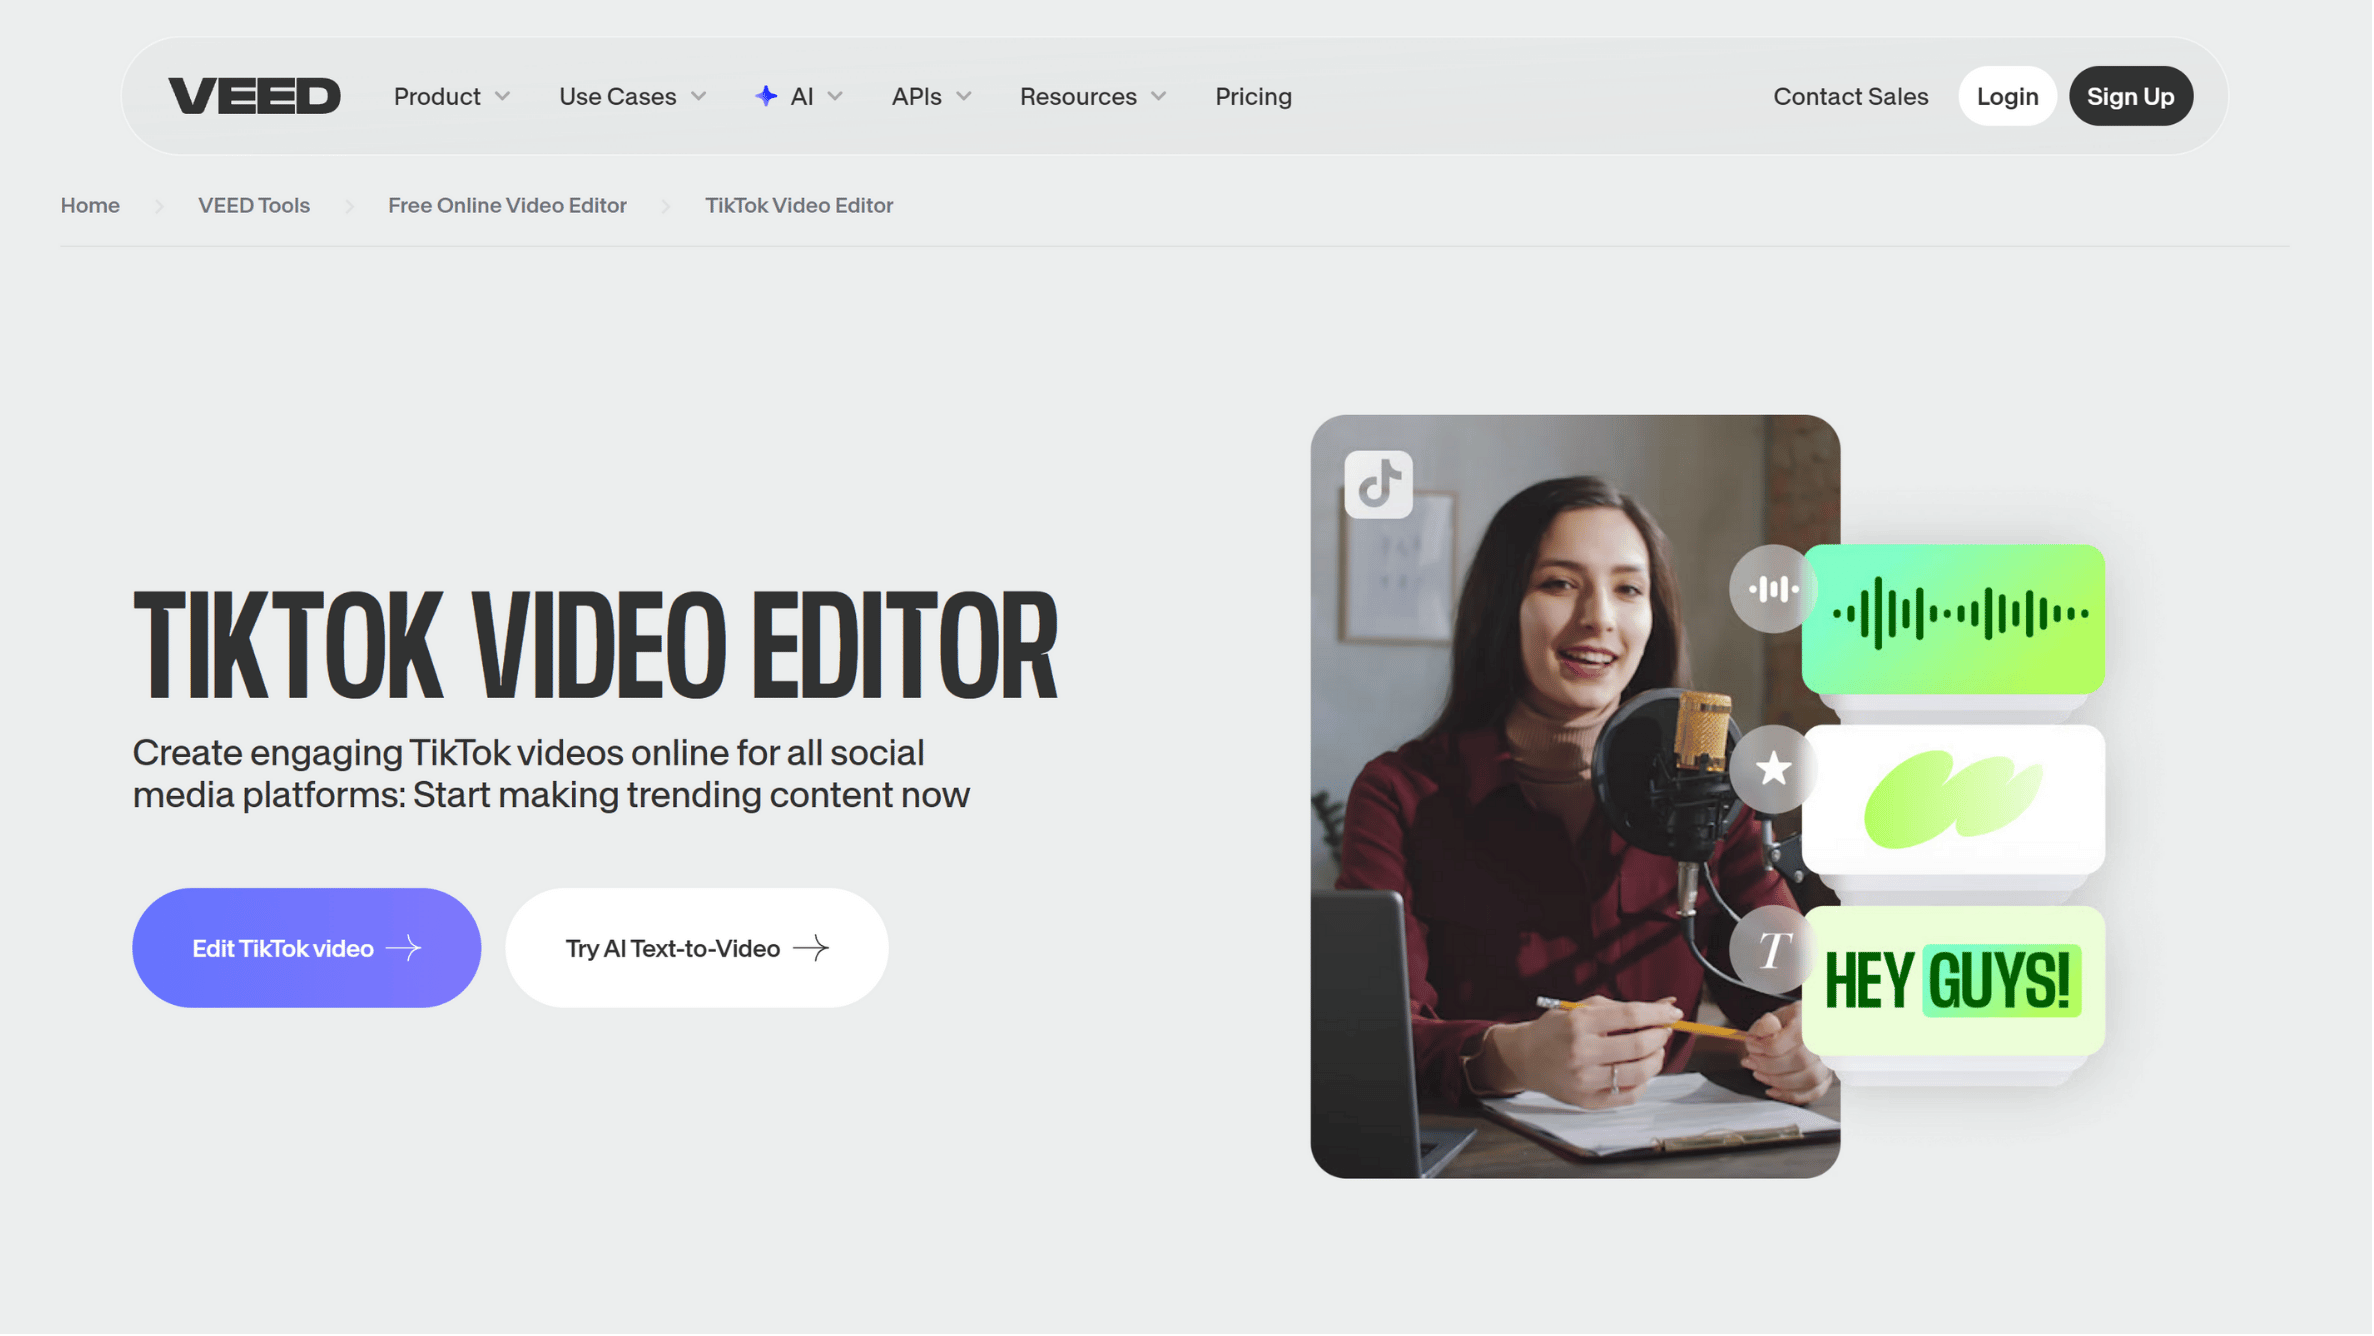Open the Use Cases dropdown
This screenshot has width=2374, height=1336.
[x=632, y=97]
